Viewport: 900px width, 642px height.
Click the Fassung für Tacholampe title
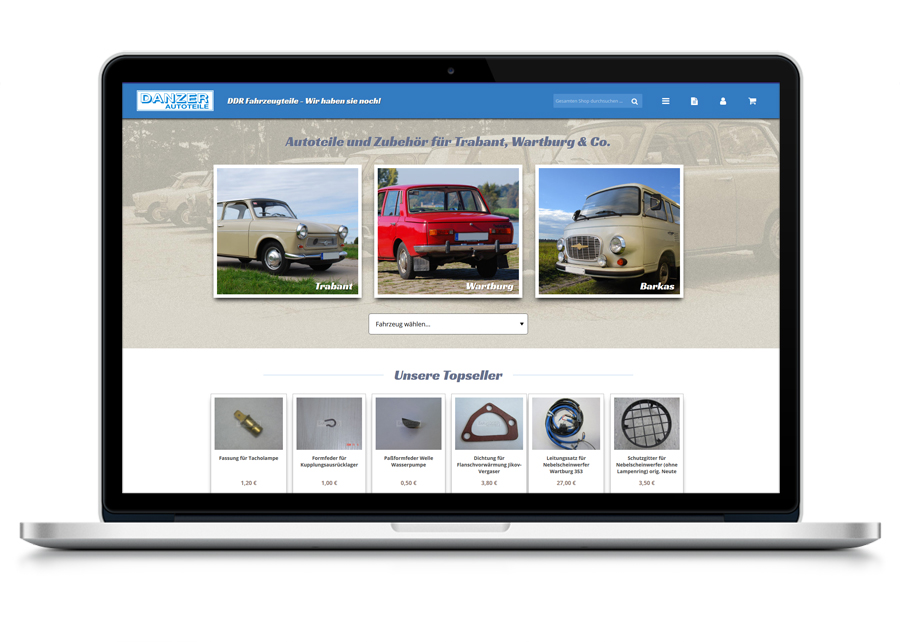pyautogui.click(x=249, y=458)
